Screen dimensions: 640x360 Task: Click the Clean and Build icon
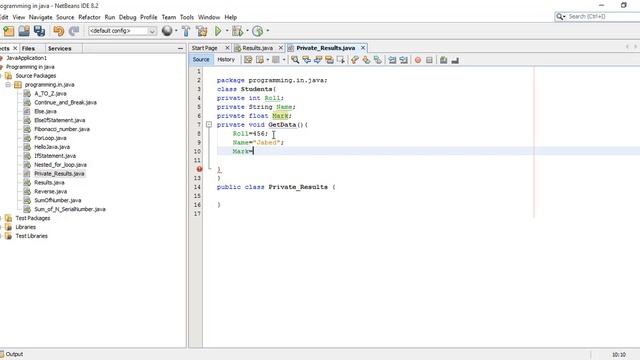click(202, 31)
